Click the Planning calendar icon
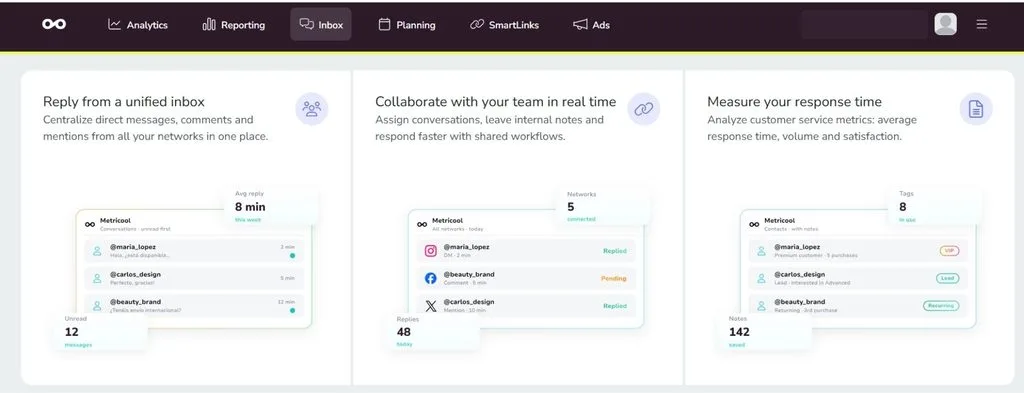The image size is (1024, 393). click(385, 24)
